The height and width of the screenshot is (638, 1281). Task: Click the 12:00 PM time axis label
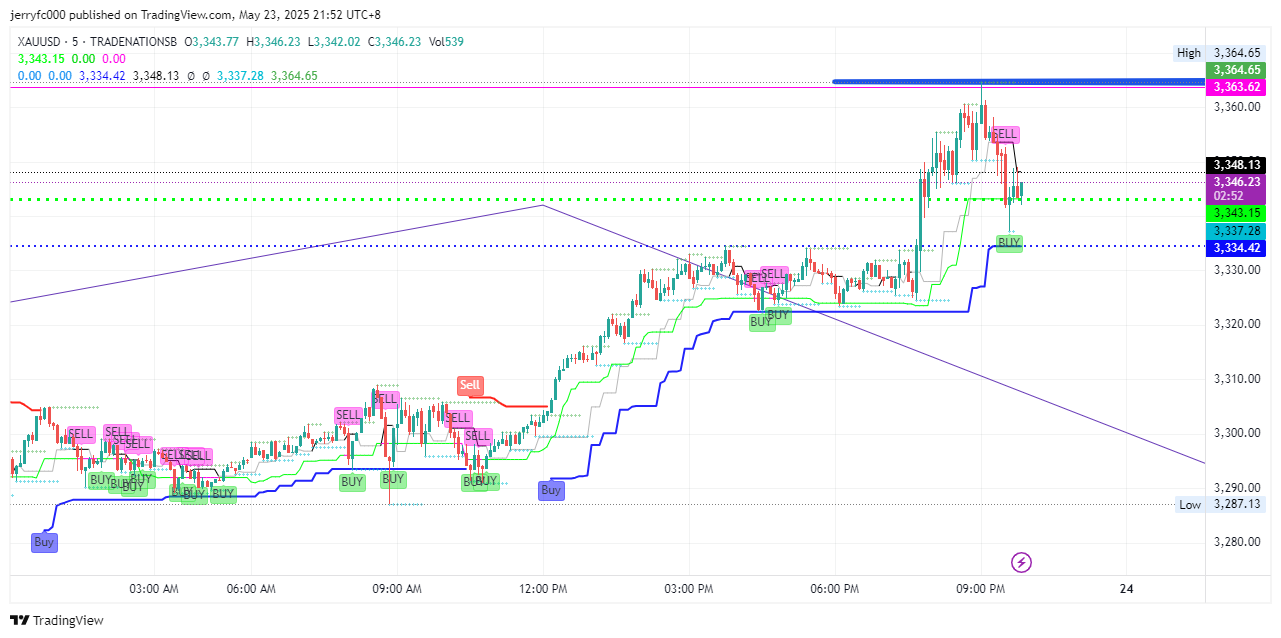(542, 590)
